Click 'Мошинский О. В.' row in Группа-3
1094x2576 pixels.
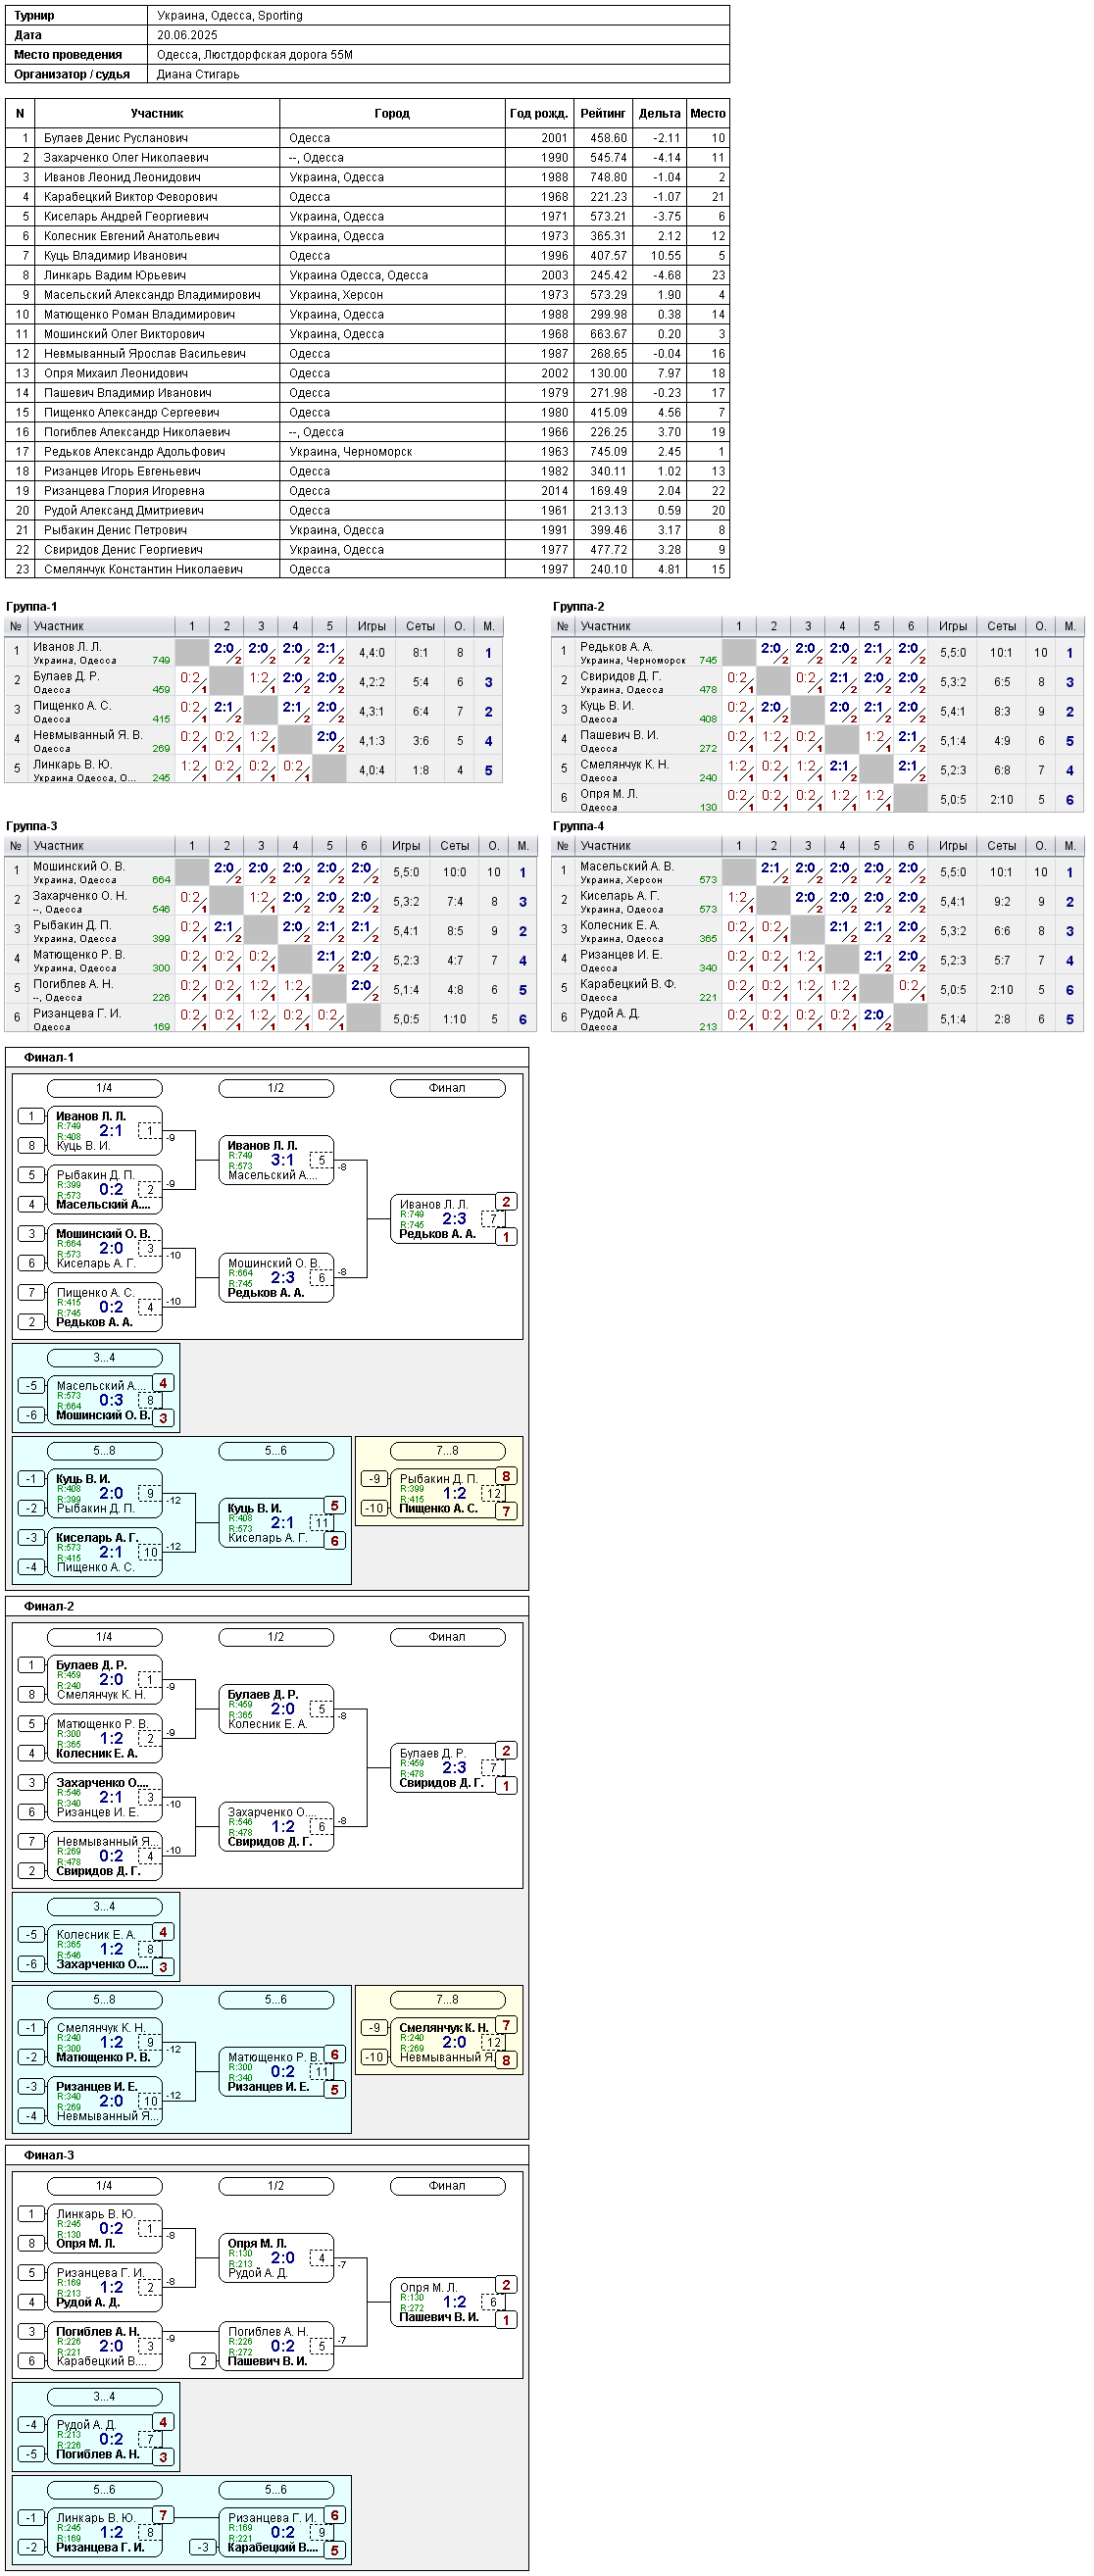pos(271,872)
